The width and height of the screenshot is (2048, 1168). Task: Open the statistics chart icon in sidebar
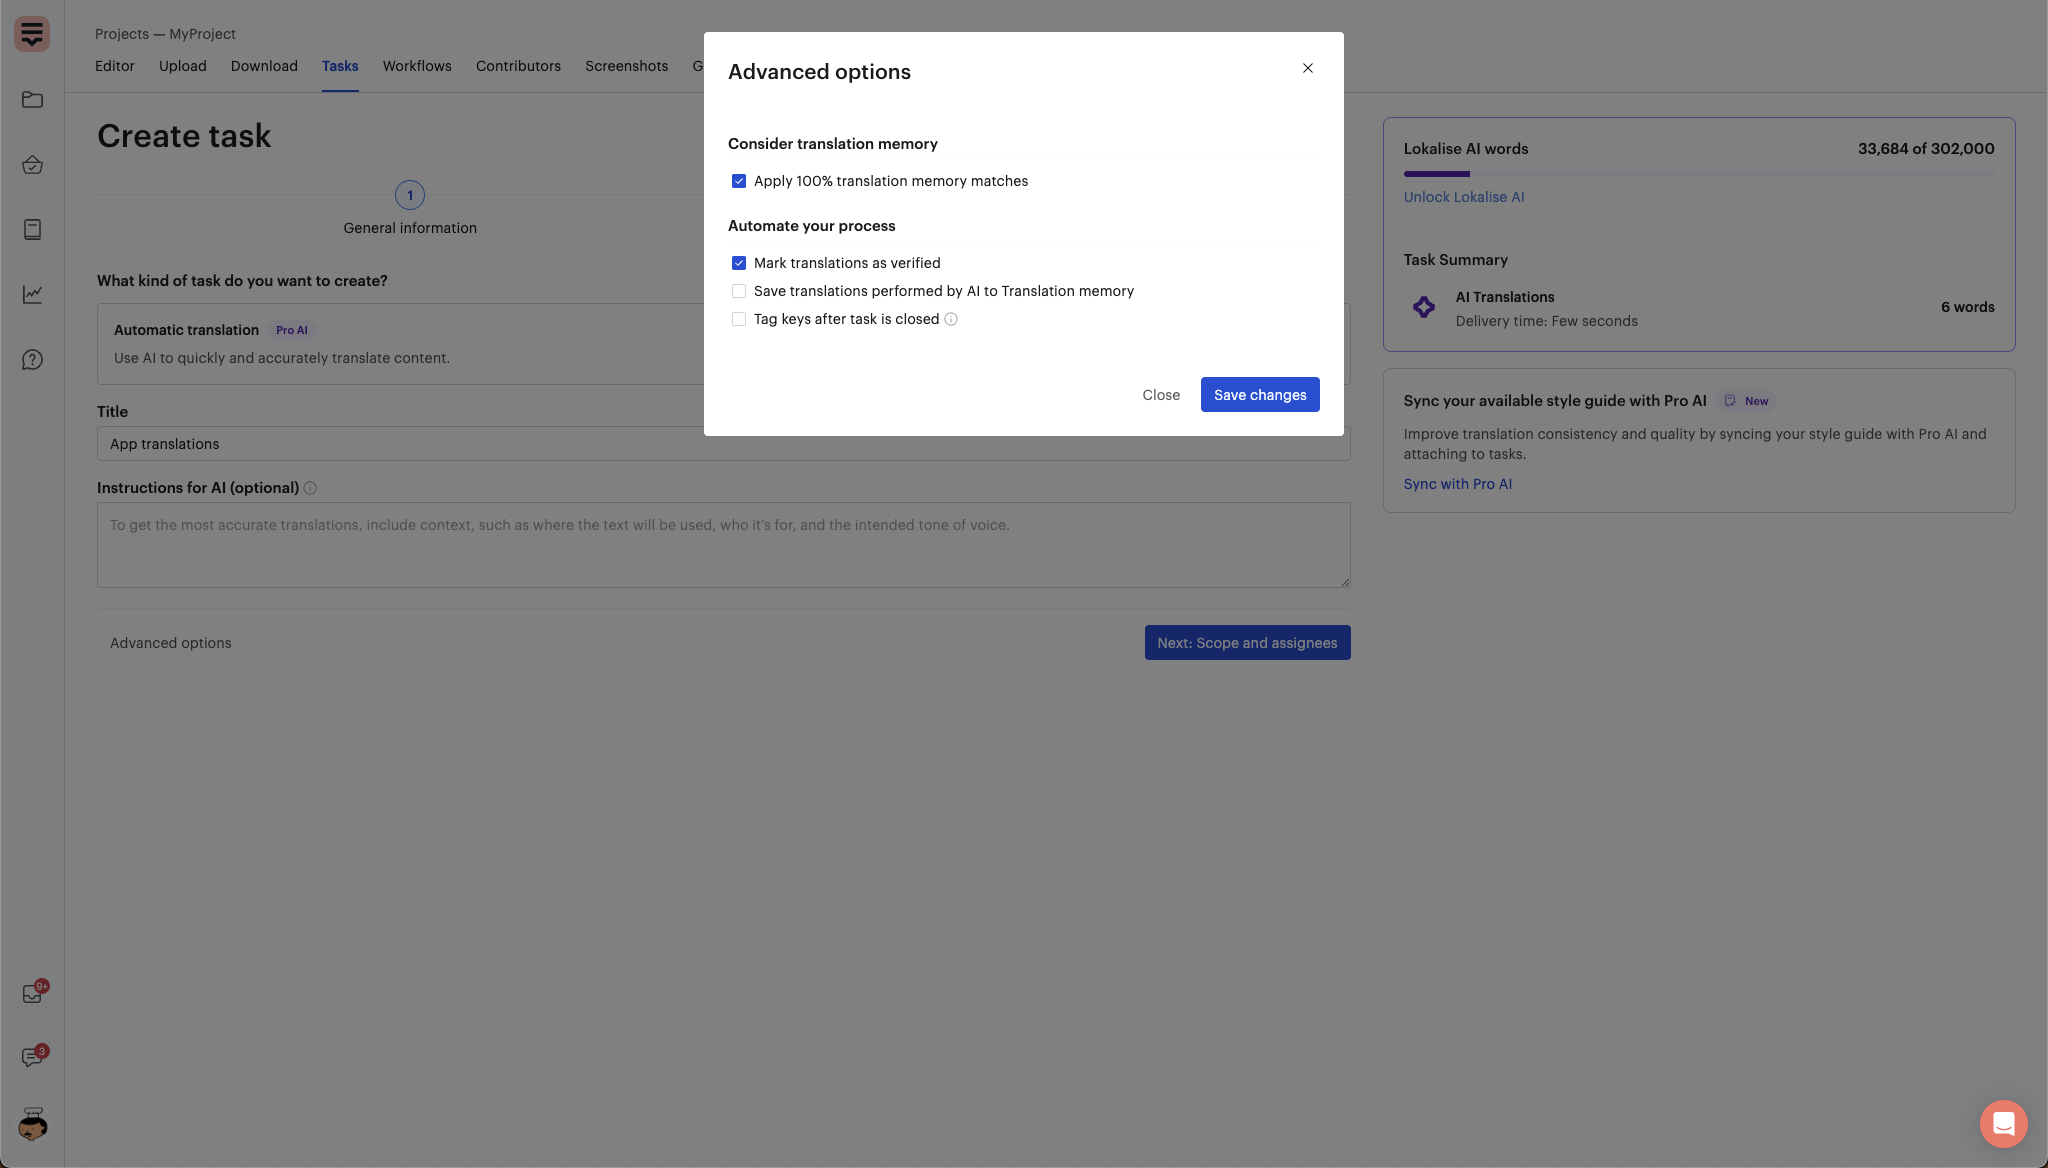(32, 294)
